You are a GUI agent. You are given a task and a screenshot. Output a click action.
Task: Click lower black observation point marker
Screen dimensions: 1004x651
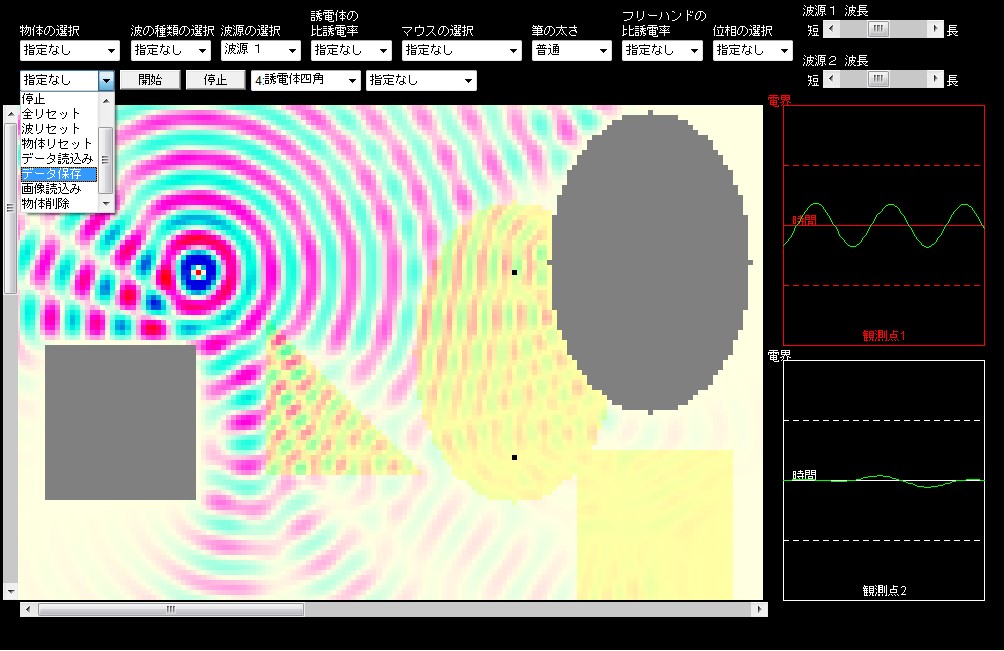[x=514, y=457]
